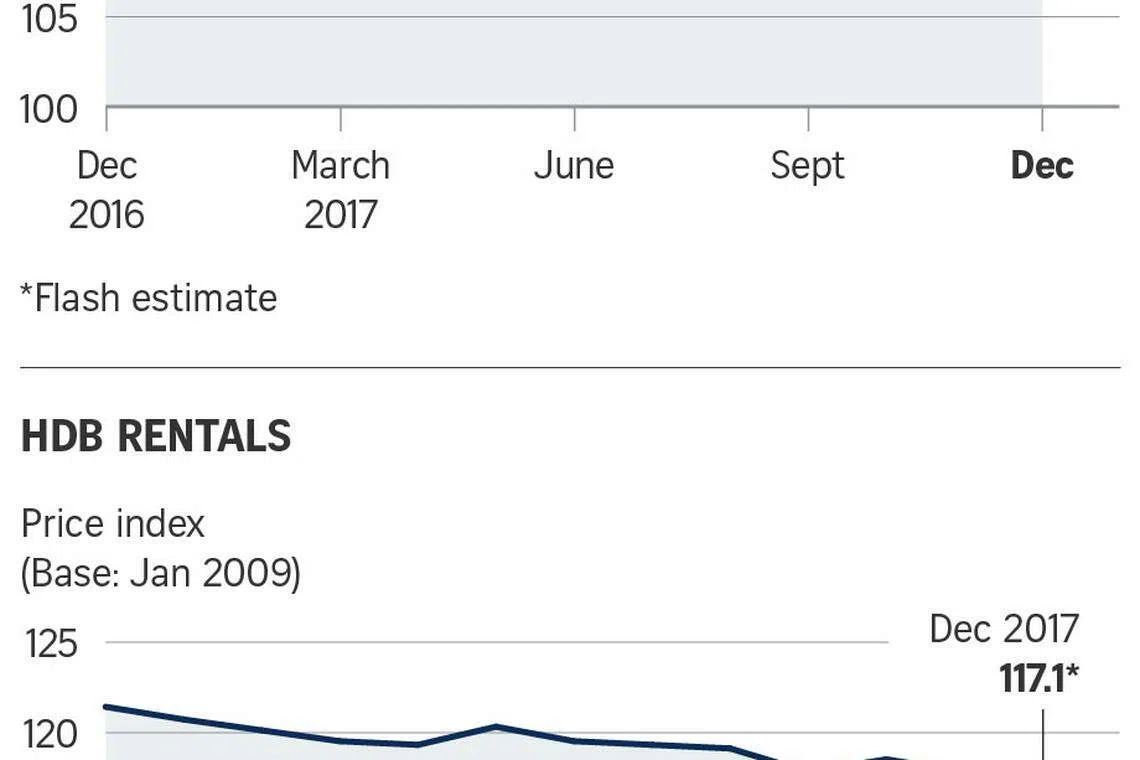The image size is (1140, 760).
Task: Click the Base: Jan 2009 text
Action: click(160, 574)
